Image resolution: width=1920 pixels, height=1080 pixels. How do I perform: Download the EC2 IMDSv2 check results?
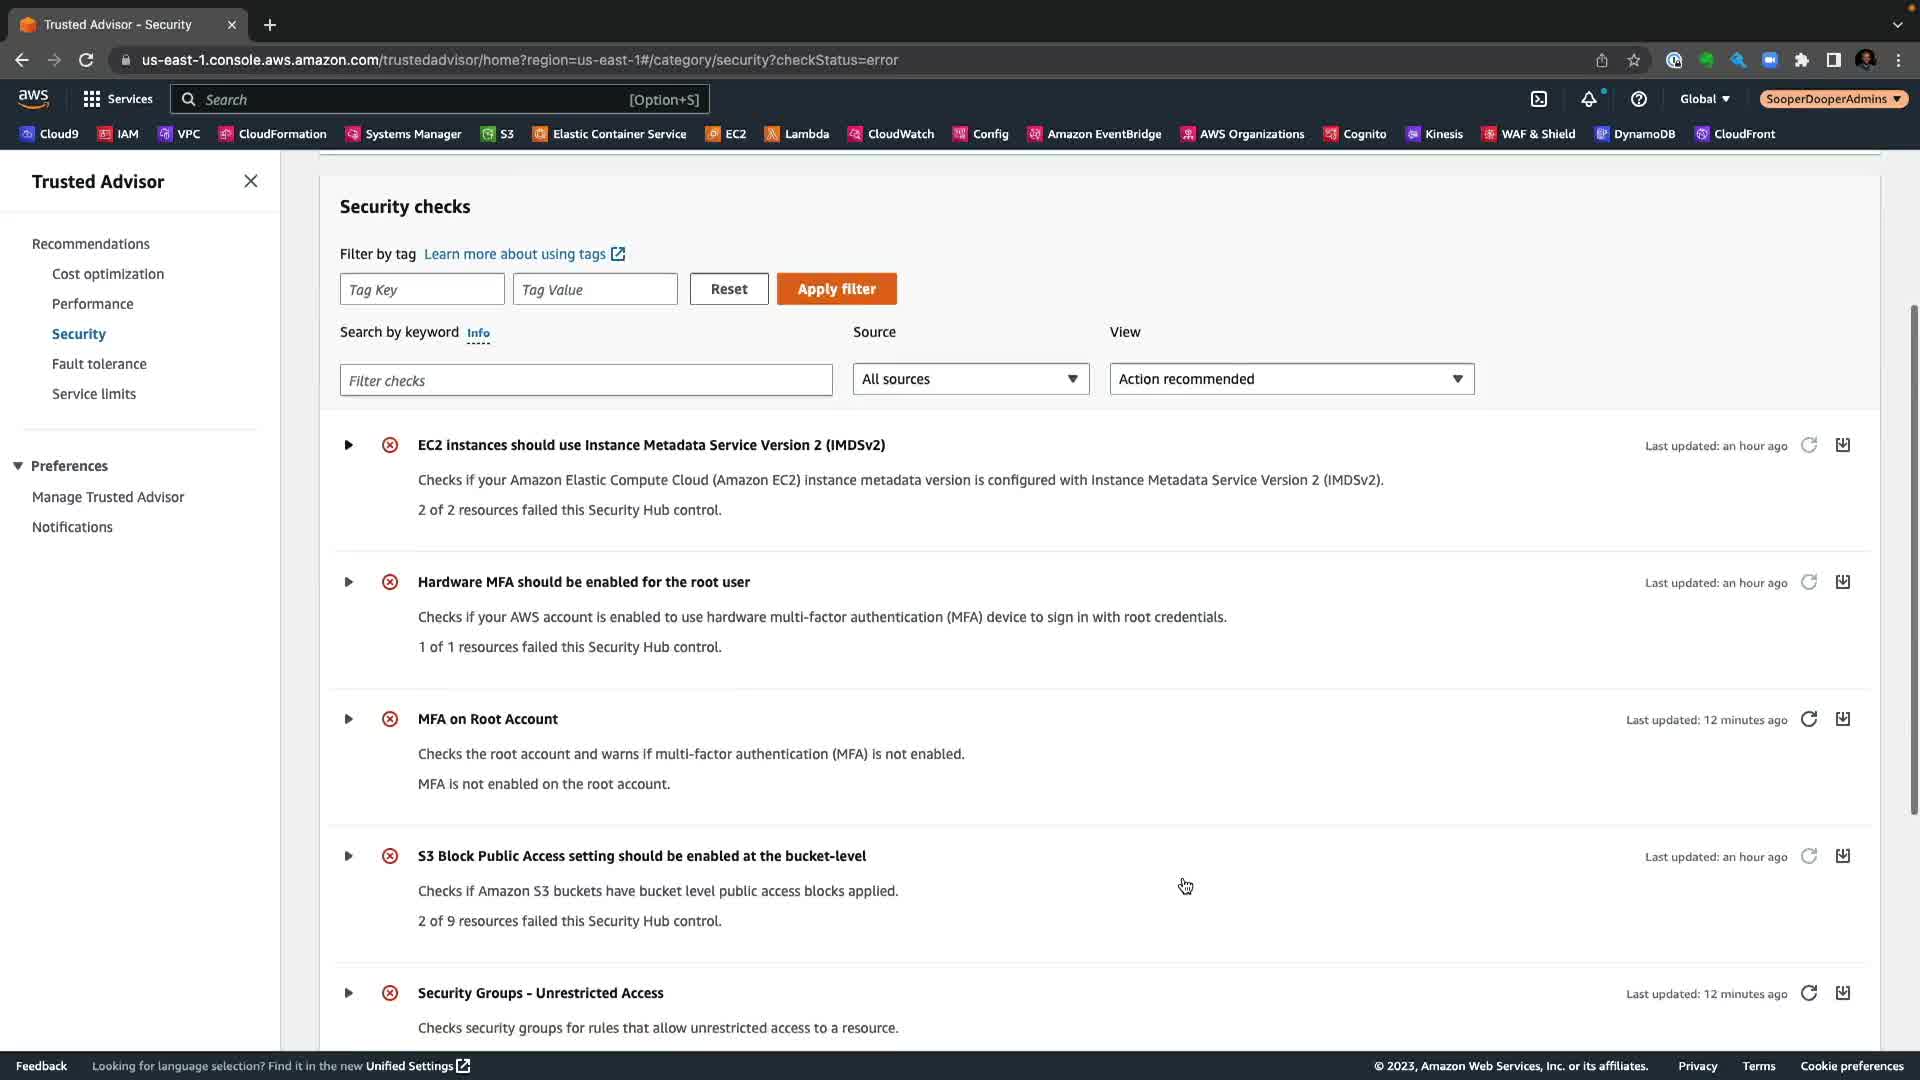pos(1843,445)
